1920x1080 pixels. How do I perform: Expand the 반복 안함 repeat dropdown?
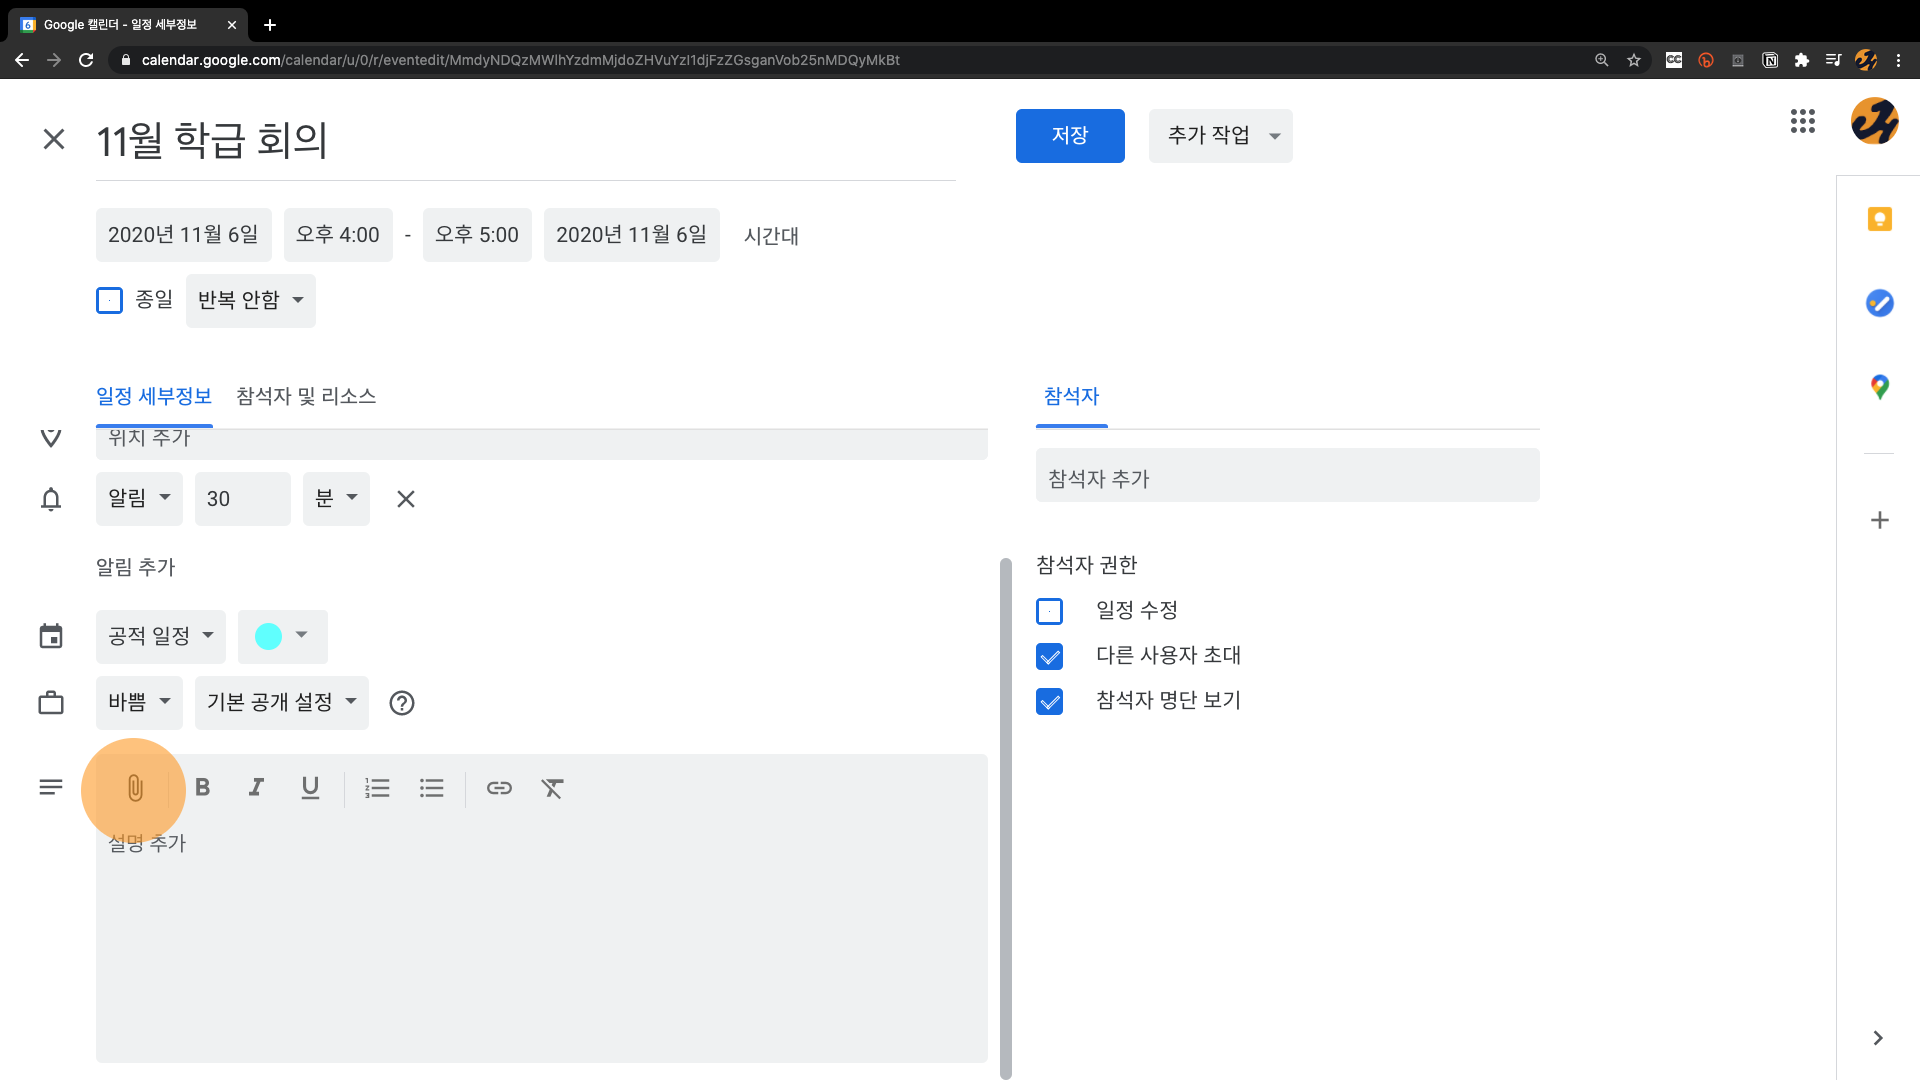(x=250, y=300)
